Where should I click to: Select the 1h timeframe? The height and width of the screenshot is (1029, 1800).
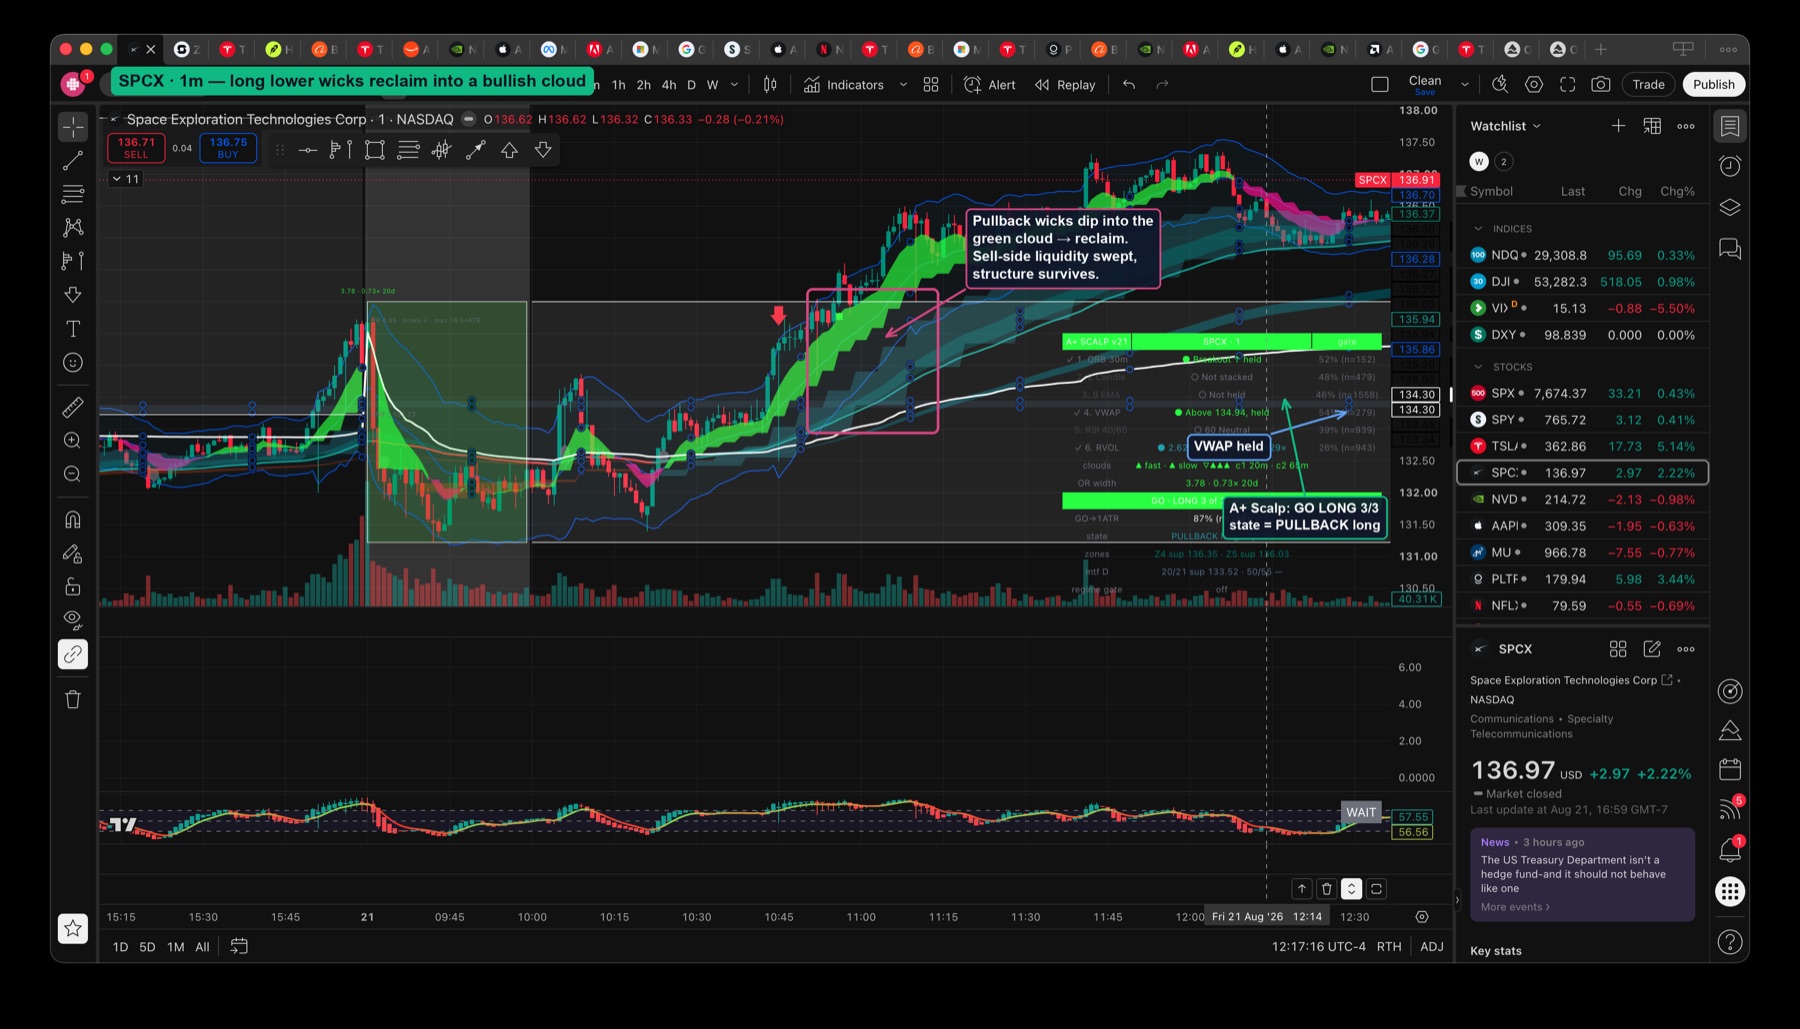click(x=619, y=85)
